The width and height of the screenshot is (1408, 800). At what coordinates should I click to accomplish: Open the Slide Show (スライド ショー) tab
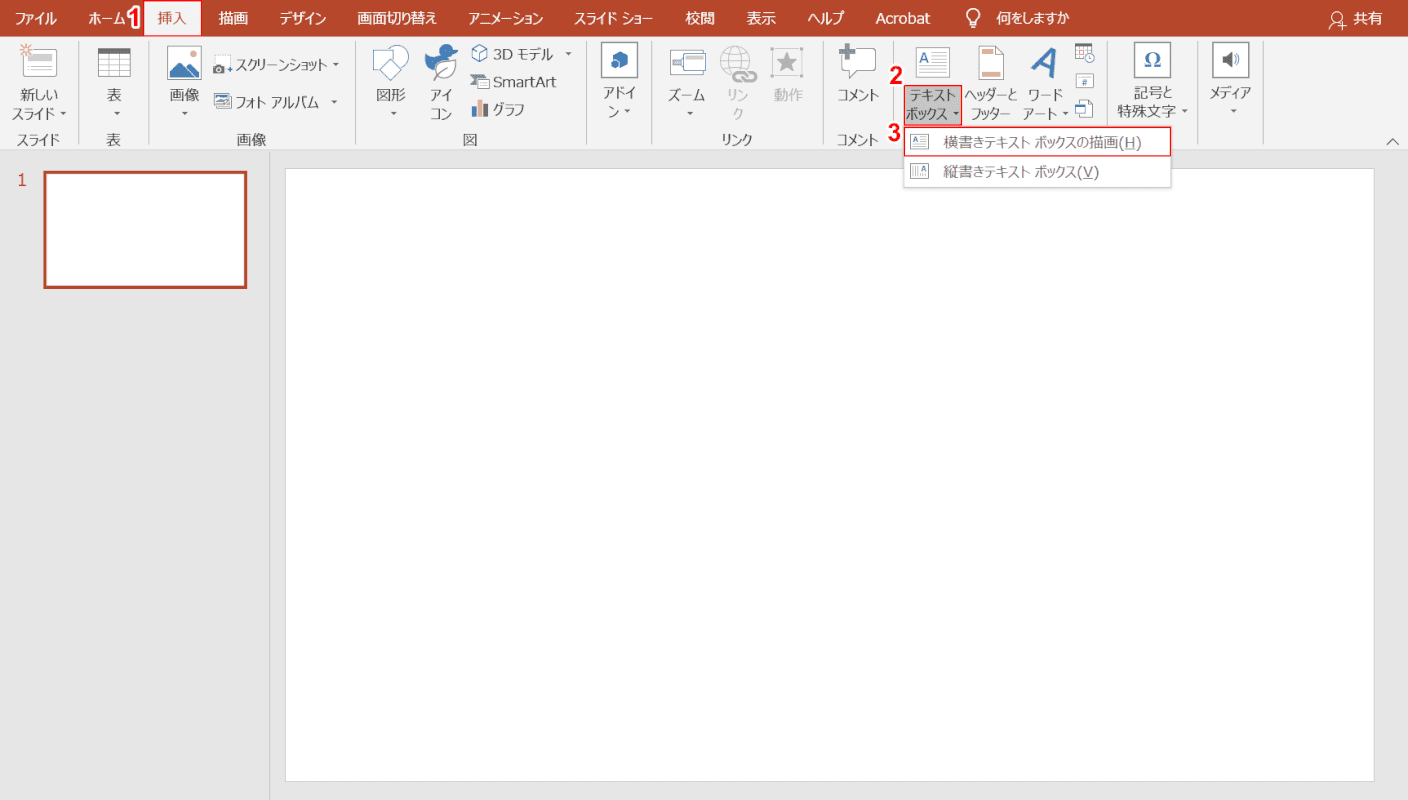[614, 18]
